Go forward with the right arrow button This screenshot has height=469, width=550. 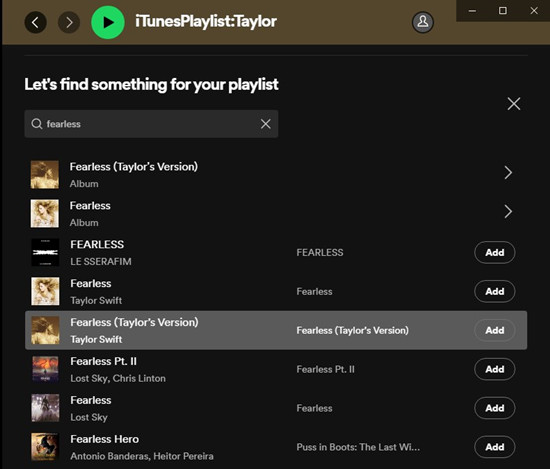click(69, 22)
